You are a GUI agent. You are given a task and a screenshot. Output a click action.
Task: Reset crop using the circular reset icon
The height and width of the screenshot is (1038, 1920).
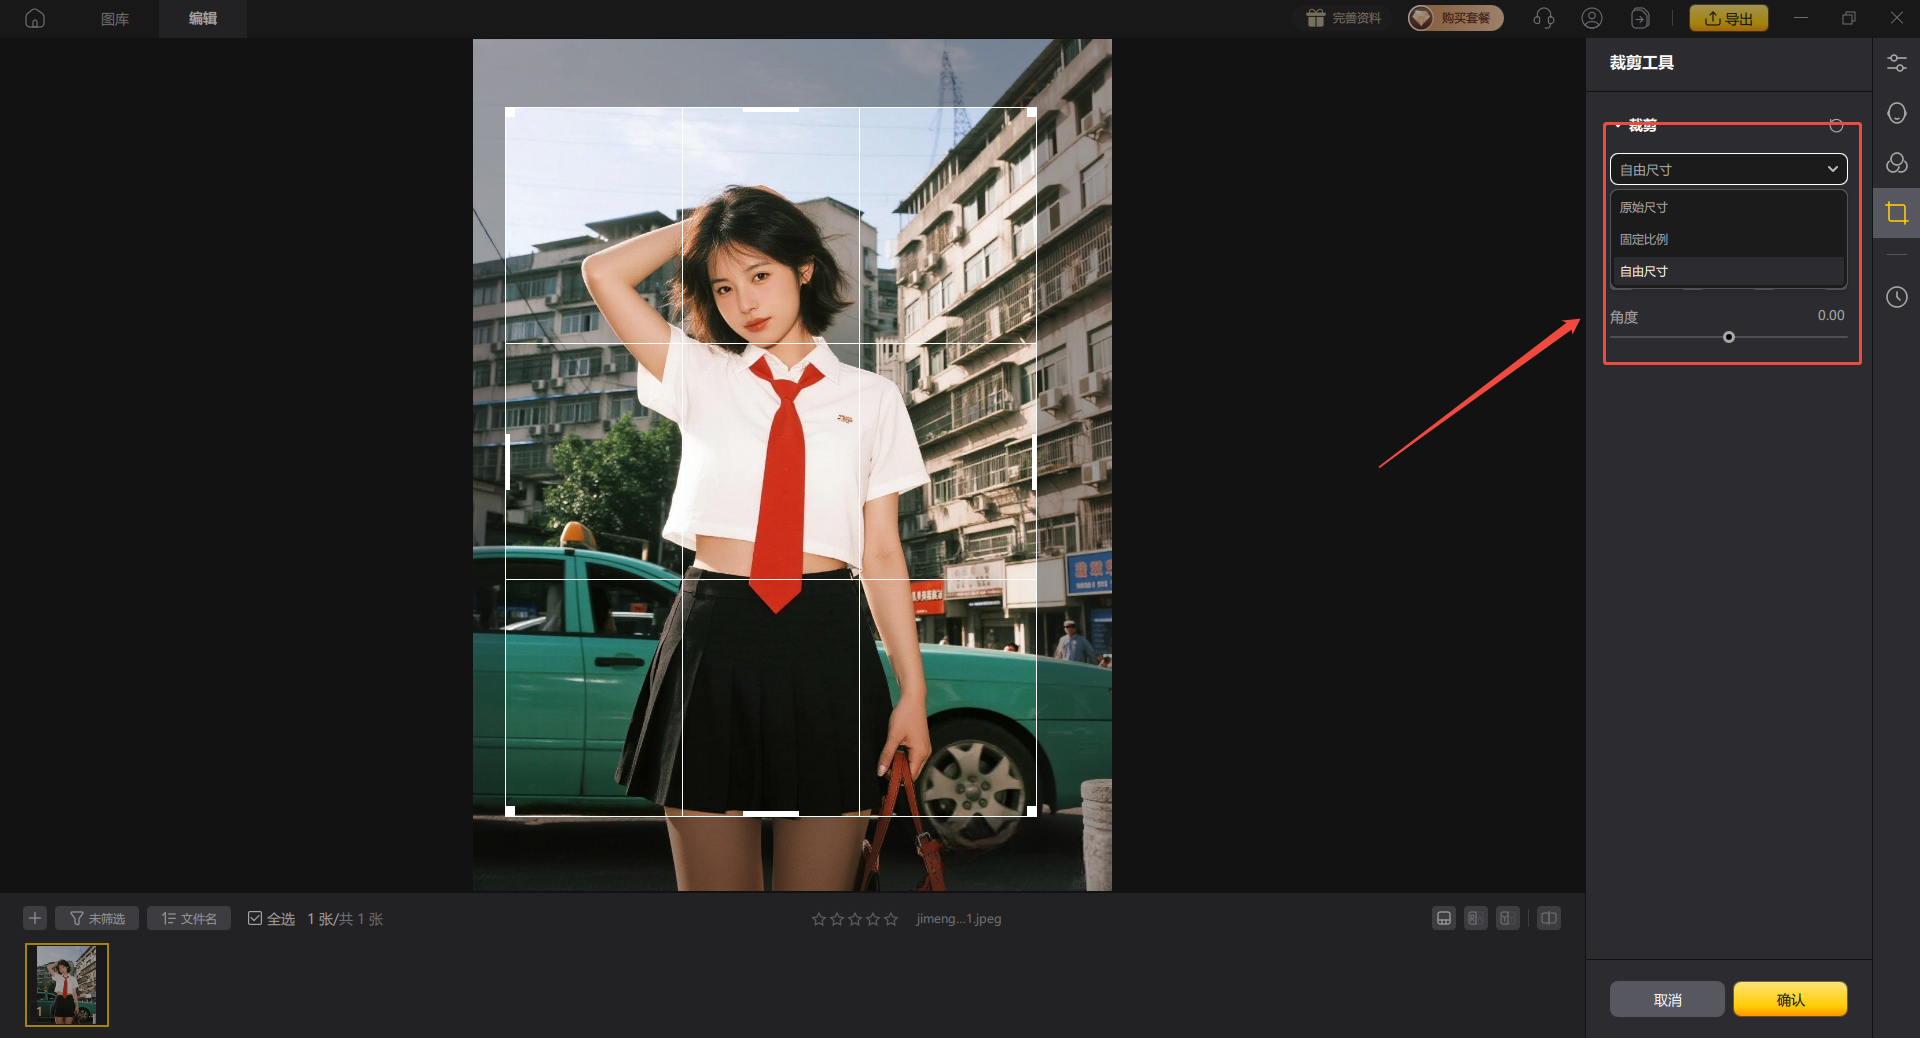[1836, 125]
